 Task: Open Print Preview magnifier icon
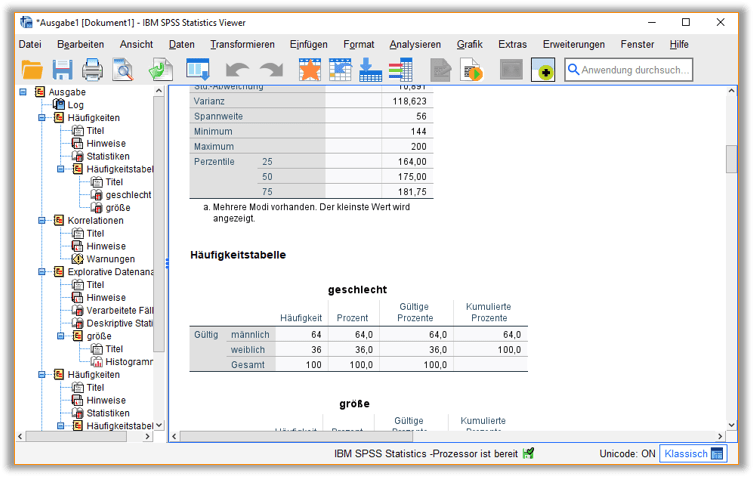click(x=123, y=70)
